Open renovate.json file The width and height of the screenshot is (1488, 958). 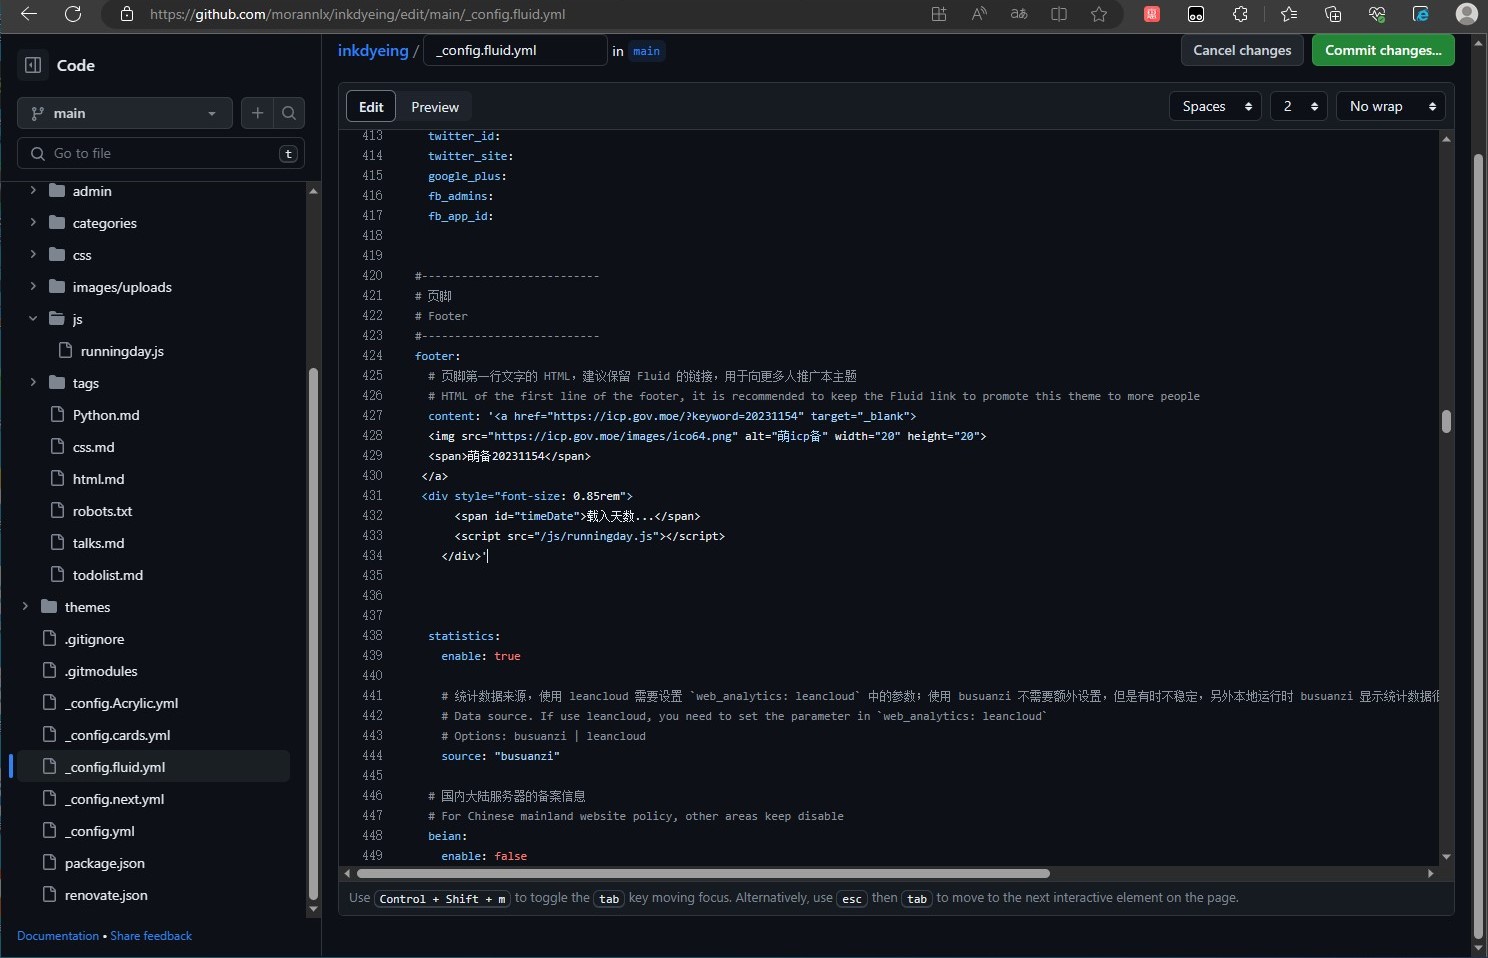[106, 895]
